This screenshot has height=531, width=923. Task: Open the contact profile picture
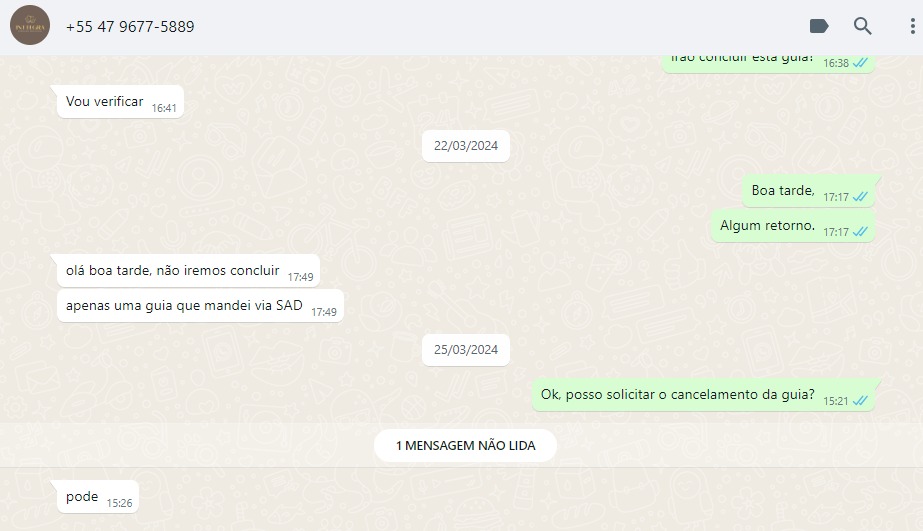point(30,26)
